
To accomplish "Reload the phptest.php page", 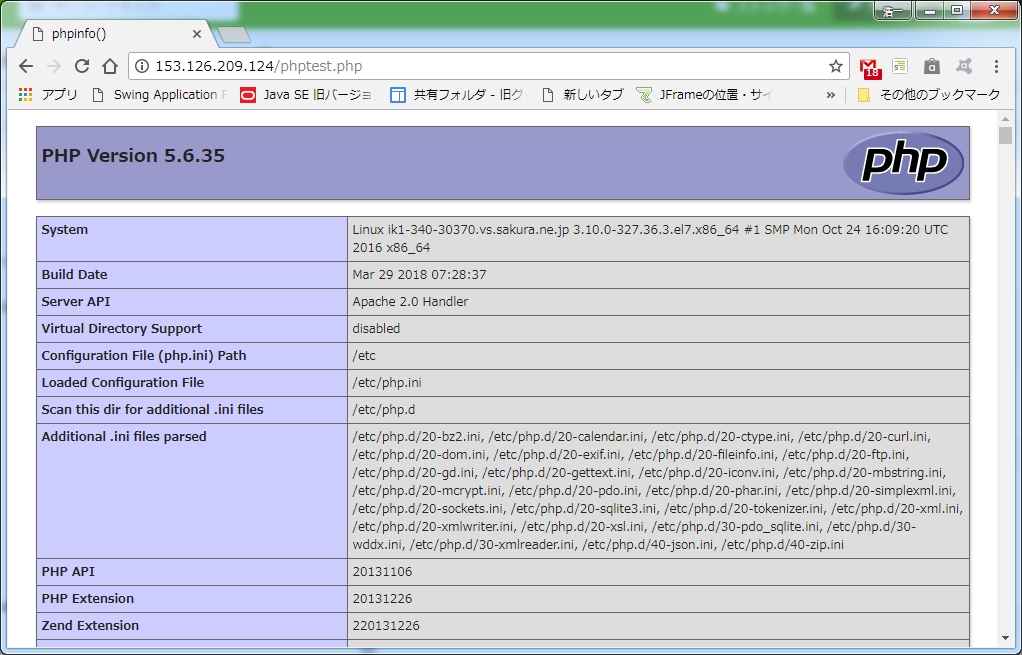I will click(82, 66).
